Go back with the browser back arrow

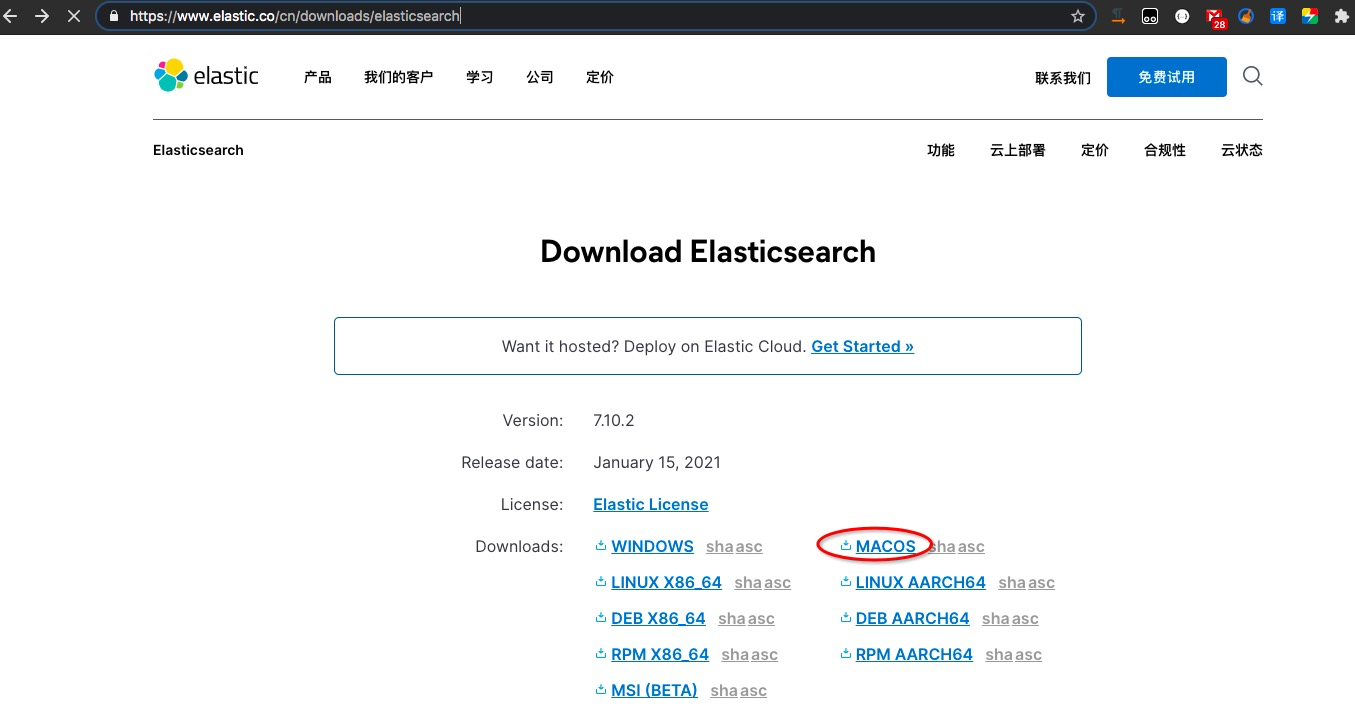pyautogui.click(x=11, y=16)
